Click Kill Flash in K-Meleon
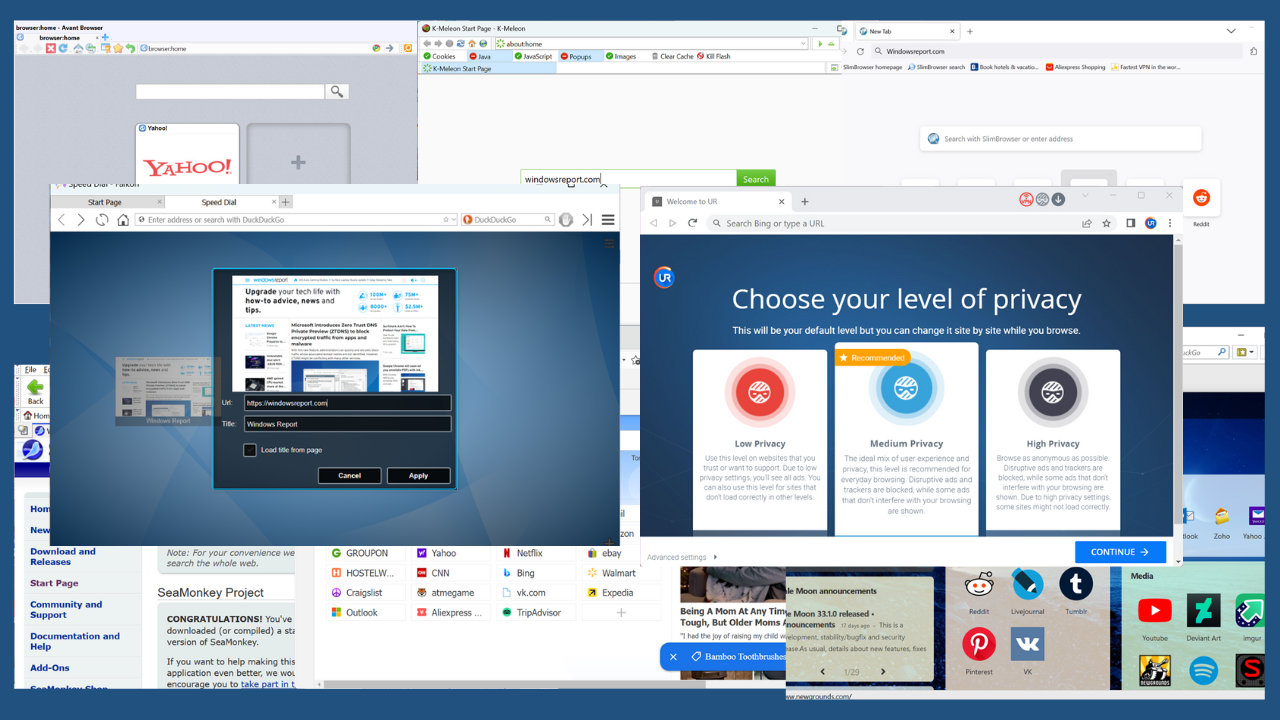This screenshot has width=1280, height=720. pyautogui.click(x=714, y=56)
